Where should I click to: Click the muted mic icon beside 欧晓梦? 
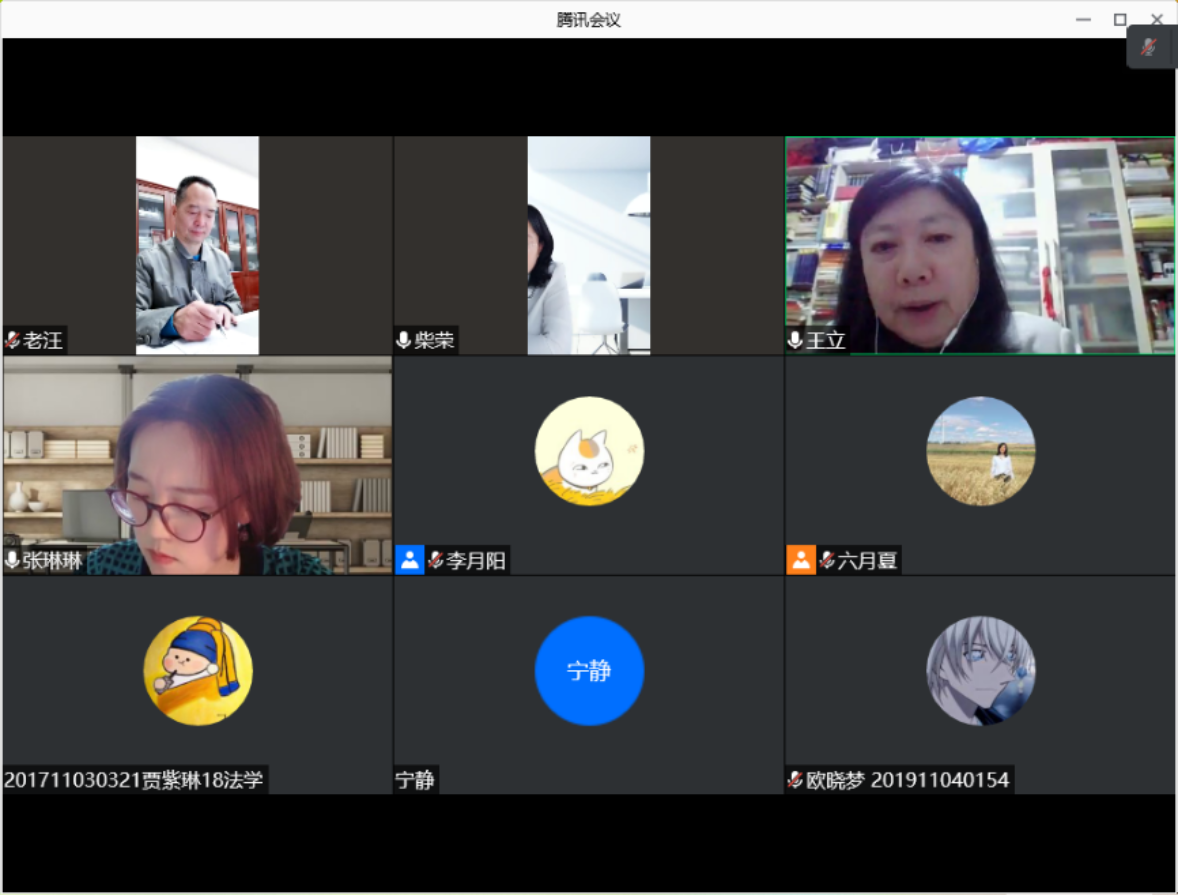coord(794,779)
